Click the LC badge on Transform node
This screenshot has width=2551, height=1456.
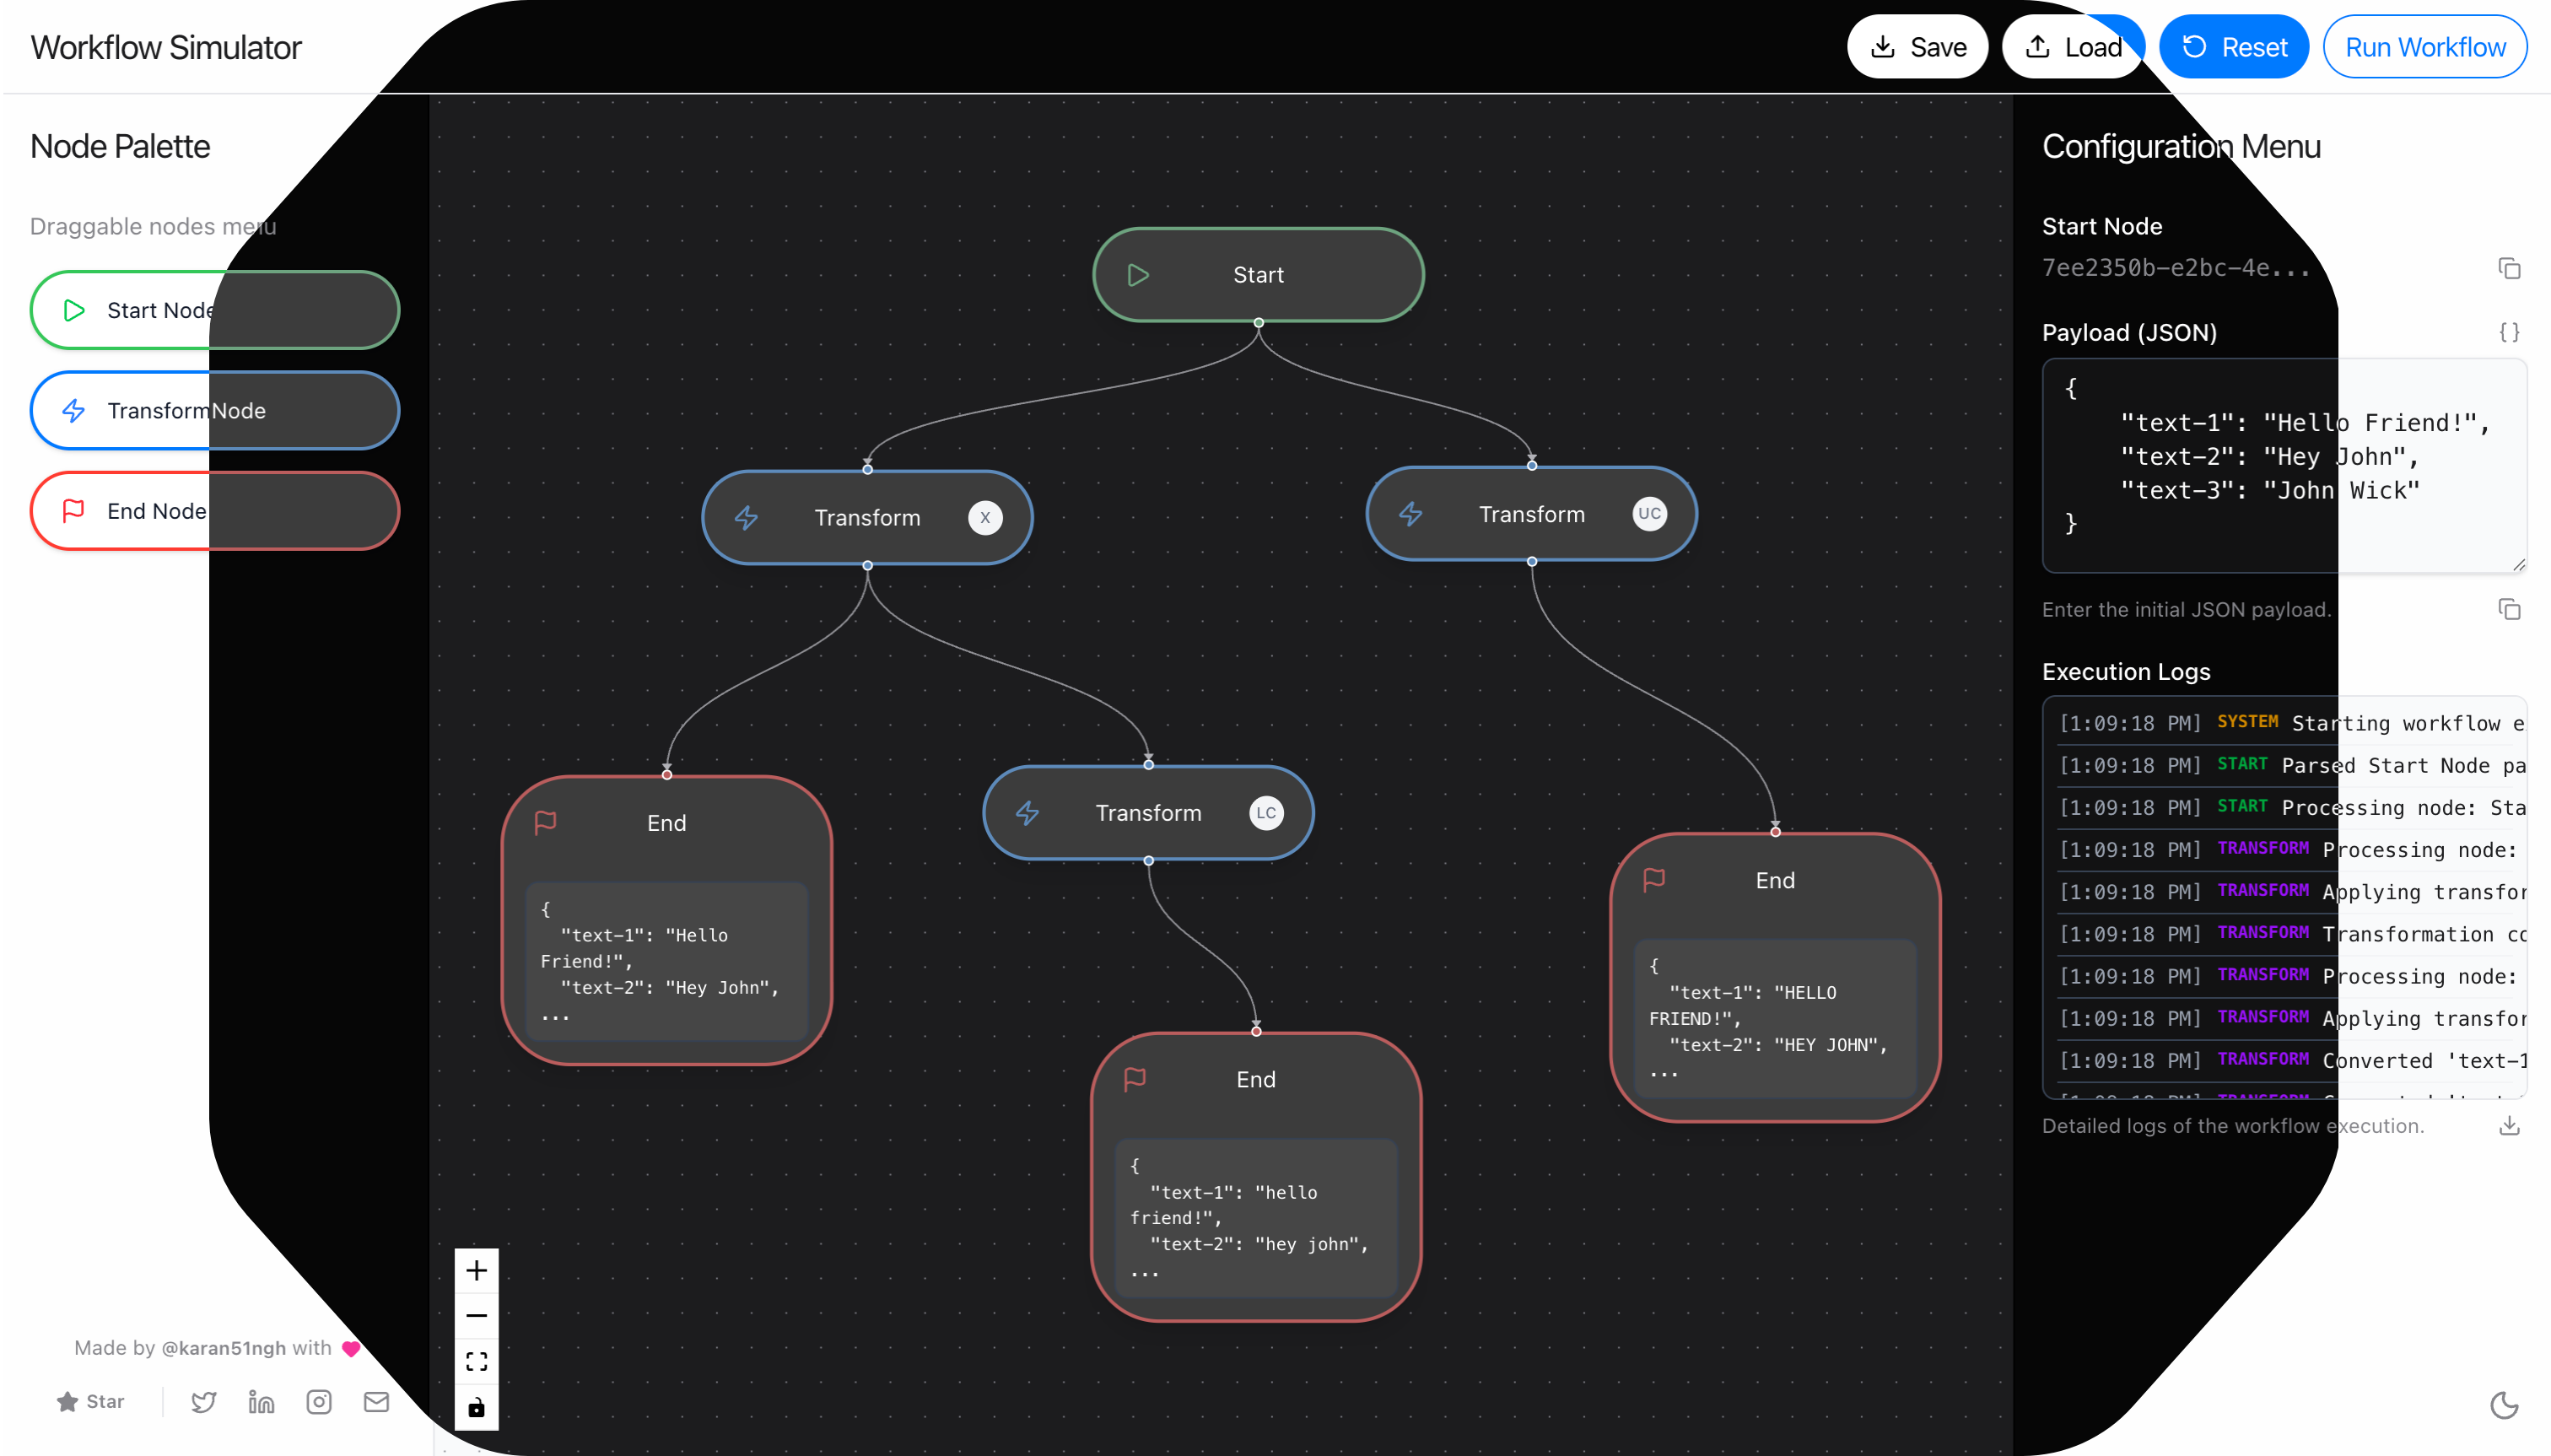(1266, 813)
